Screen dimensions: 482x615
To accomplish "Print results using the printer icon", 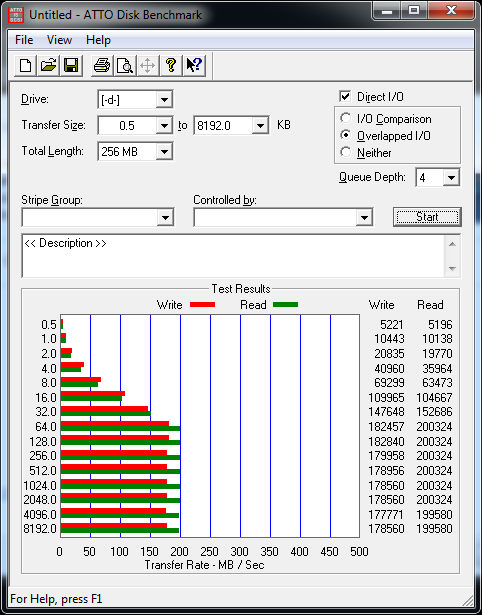I will [x=102, y=66].
